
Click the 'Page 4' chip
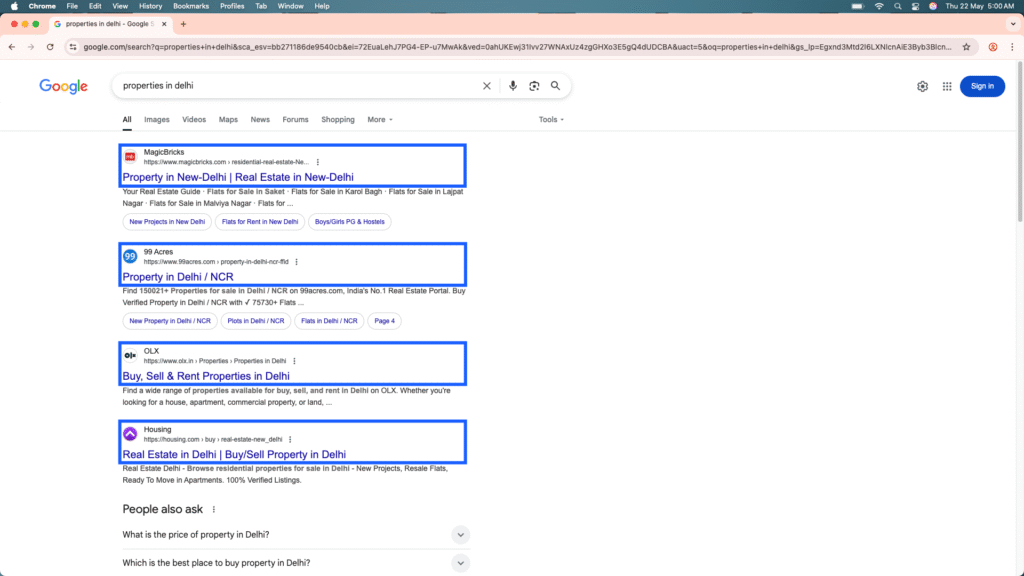[x=385, y=321]
